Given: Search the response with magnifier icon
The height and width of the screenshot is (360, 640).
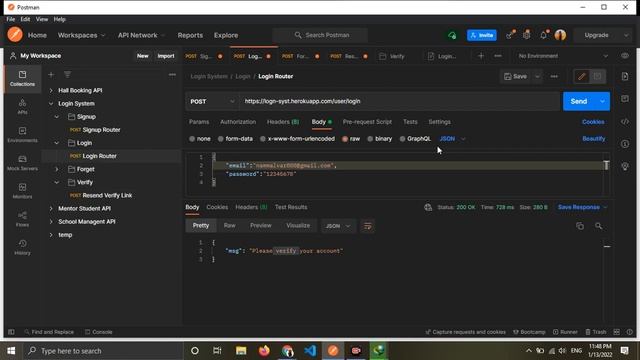Looking at the screenshot, I should point(598,226).
